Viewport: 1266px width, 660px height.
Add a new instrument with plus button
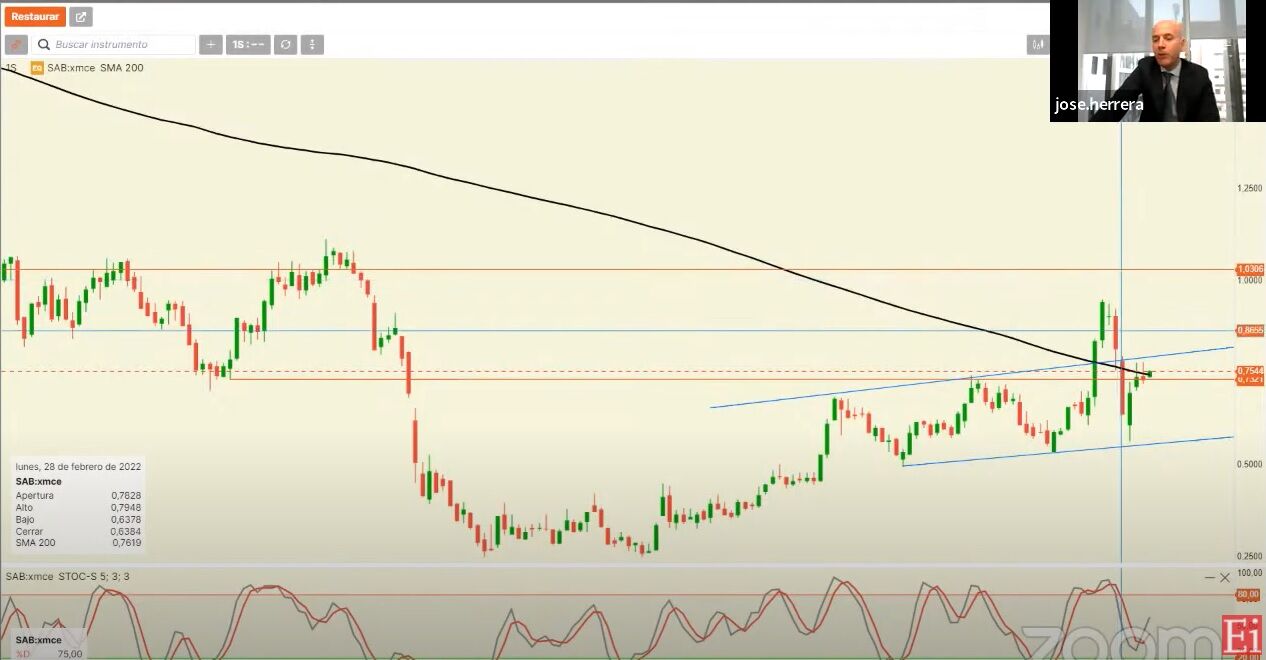[210, 45]
